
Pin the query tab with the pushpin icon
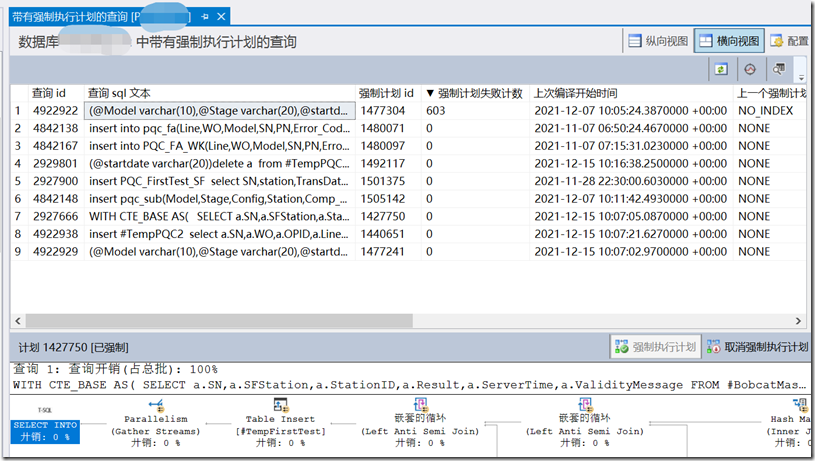[x=205, y=17]
